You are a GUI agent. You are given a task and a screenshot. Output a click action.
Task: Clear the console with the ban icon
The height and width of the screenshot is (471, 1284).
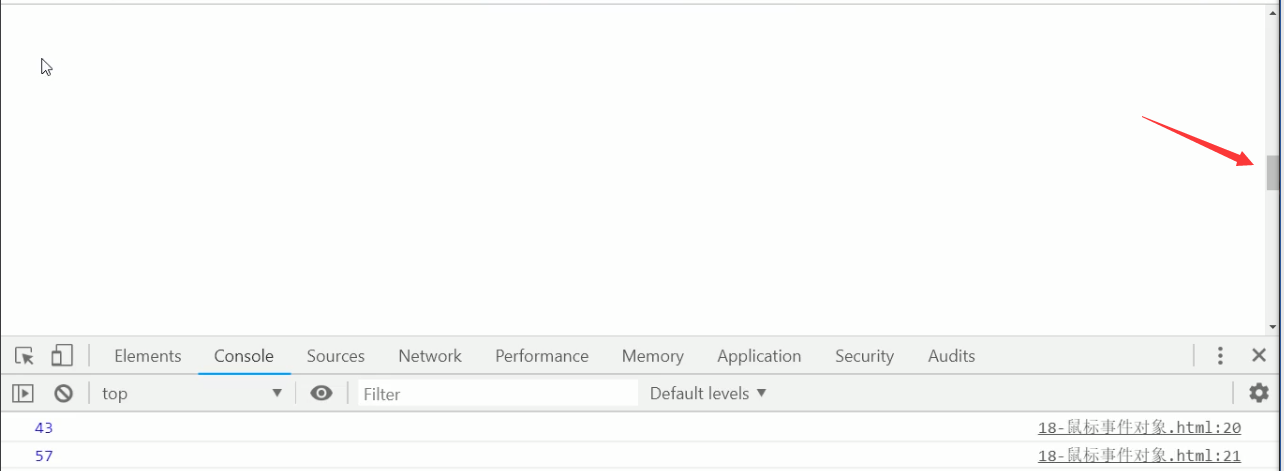[63, 393]
